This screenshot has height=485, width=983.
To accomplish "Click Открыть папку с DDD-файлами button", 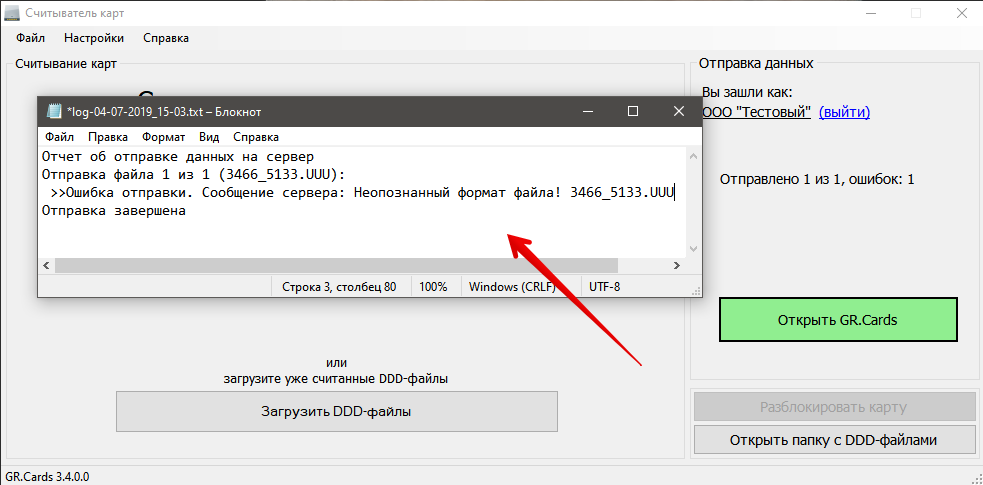I will 834,440.
